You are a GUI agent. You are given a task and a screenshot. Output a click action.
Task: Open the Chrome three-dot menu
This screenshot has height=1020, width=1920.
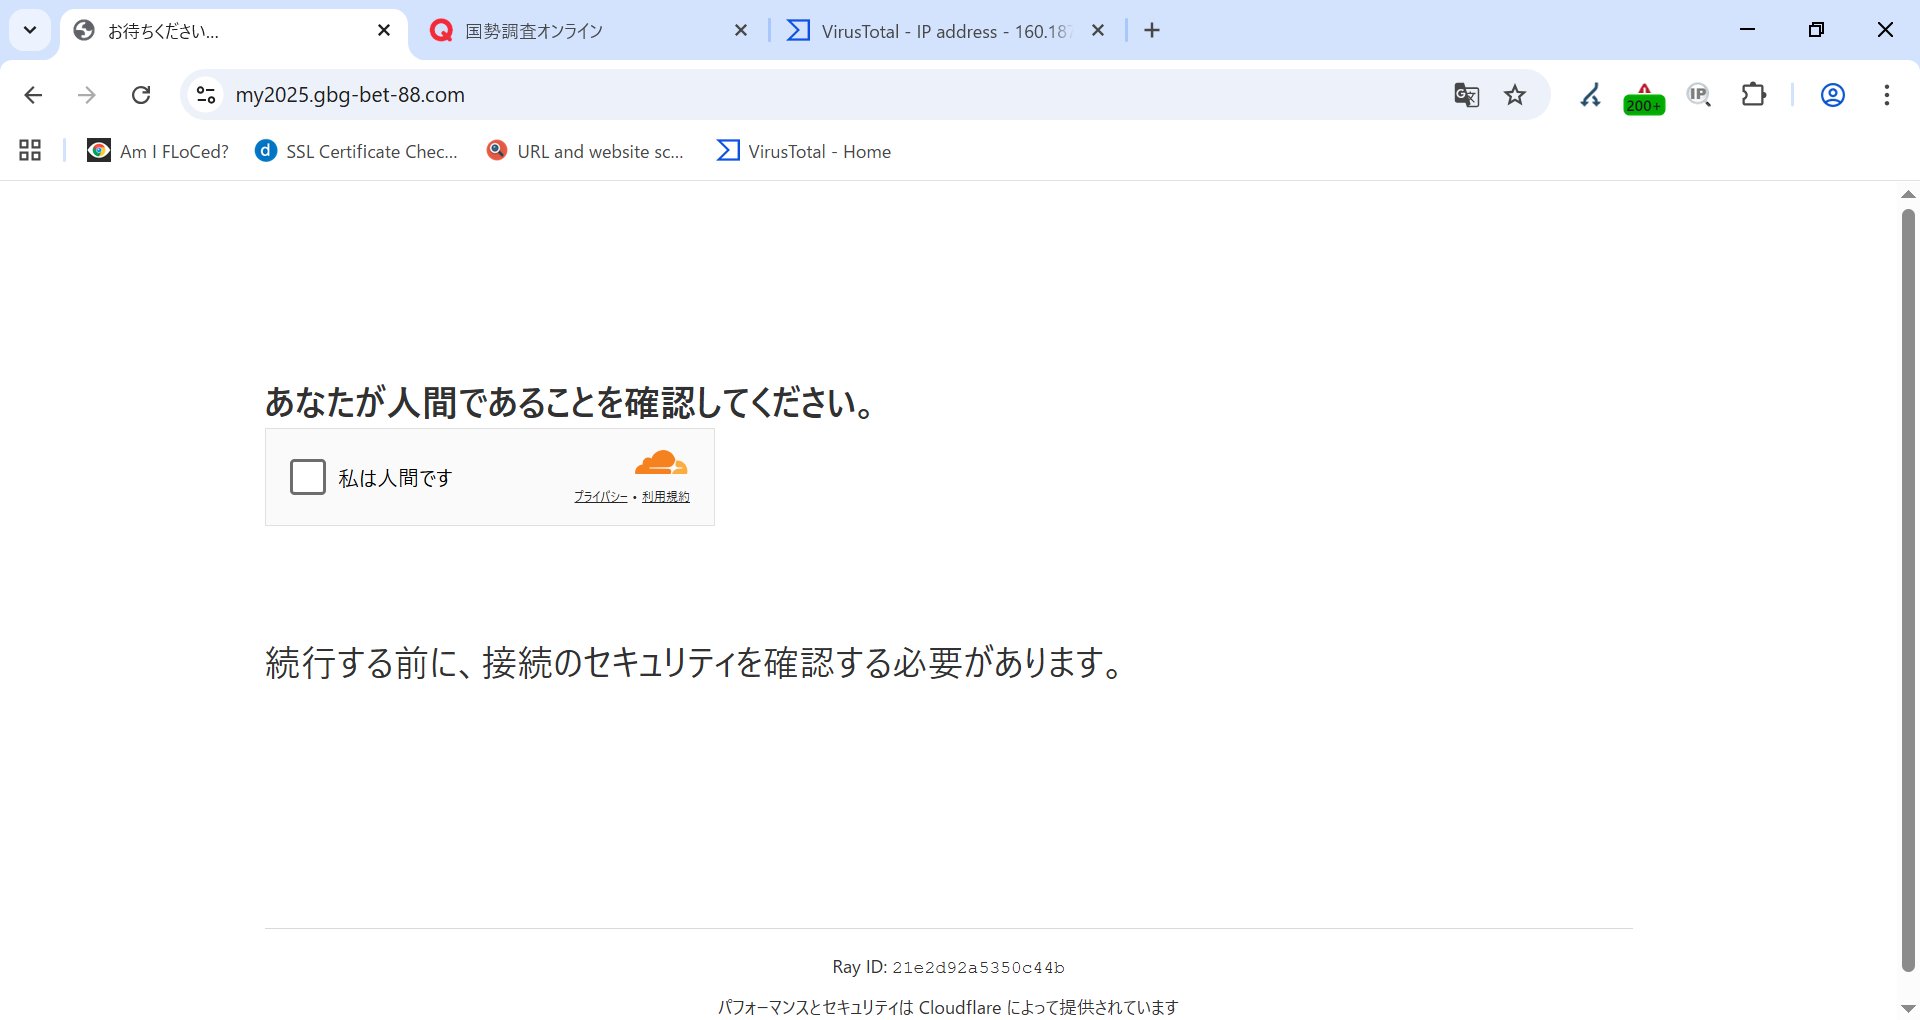pos(1886,95)
